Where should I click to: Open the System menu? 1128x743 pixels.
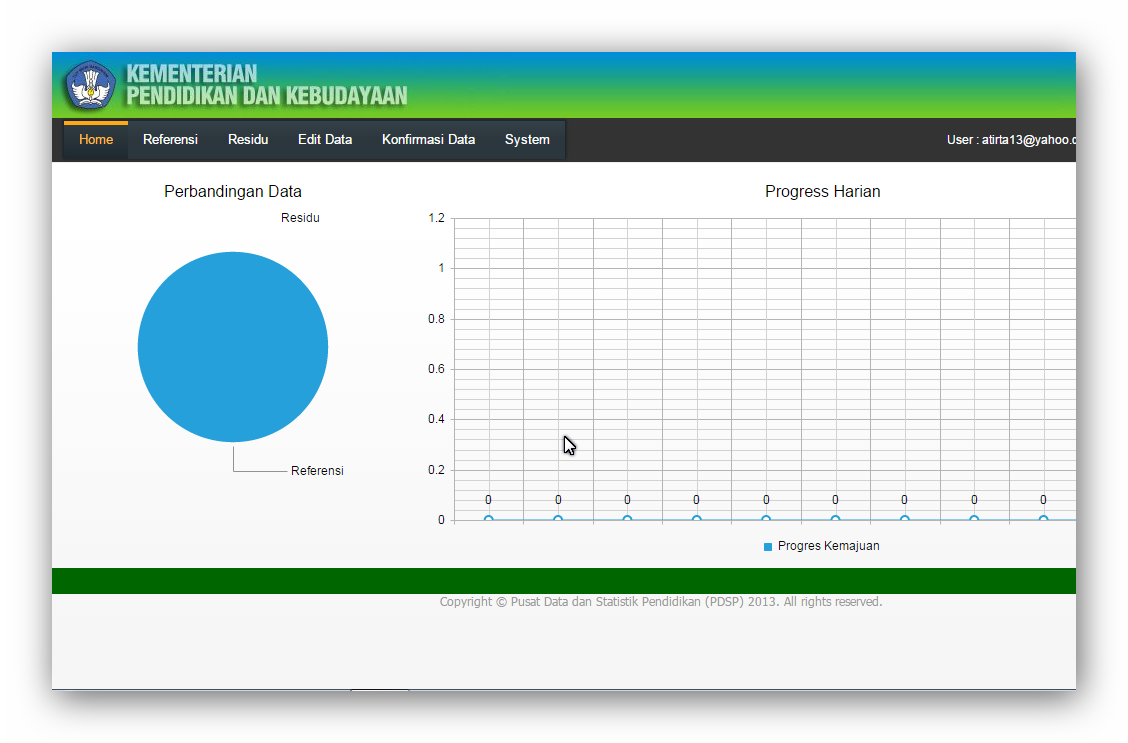click(527, 140)
